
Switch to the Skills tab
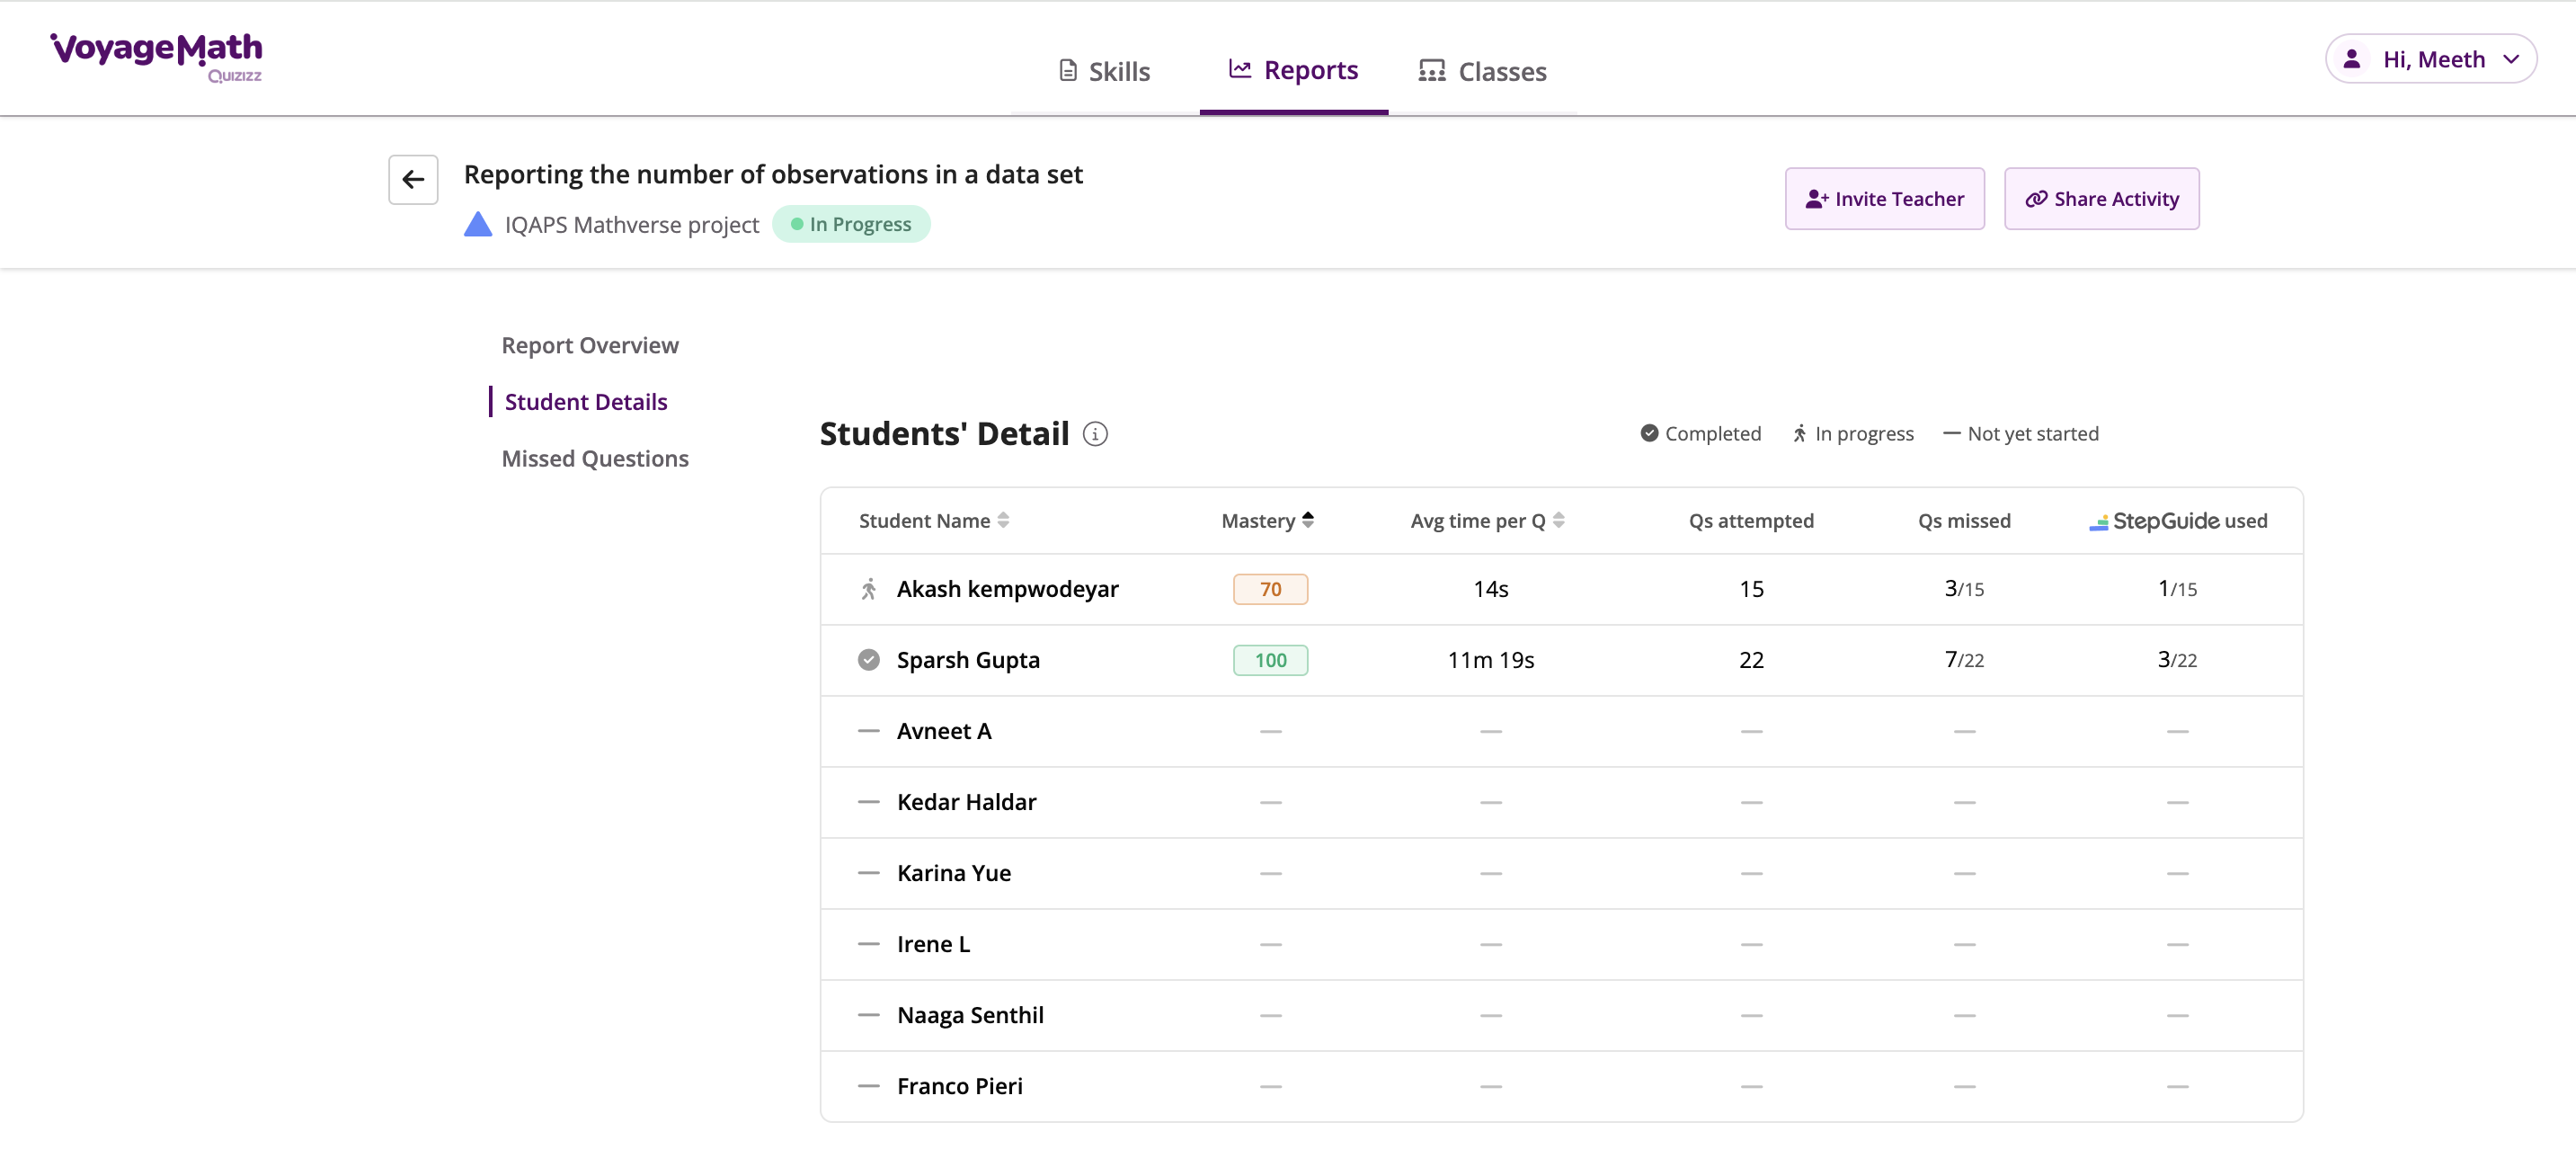tap(1104, 71)
